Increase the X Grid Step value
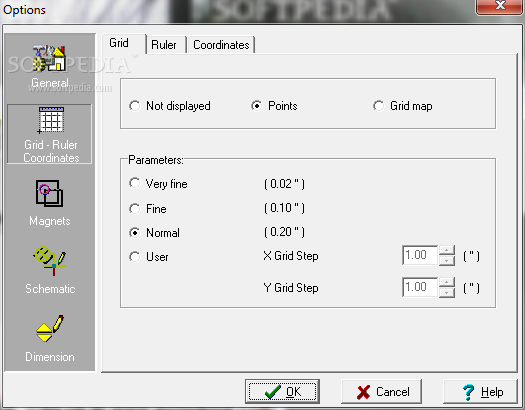525x410 pixels. (446, 250)
